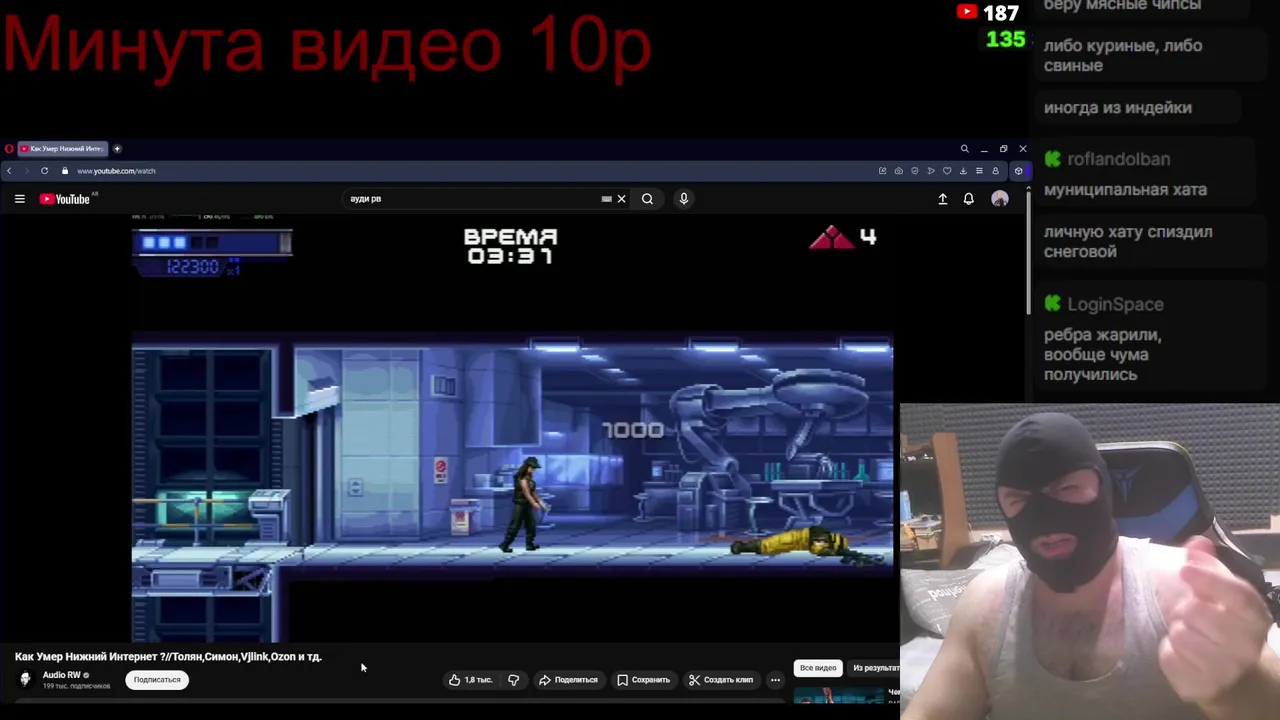Dislike the video
The width and height of the screenshot is (1280, 720).
click(x=513, y=680)
